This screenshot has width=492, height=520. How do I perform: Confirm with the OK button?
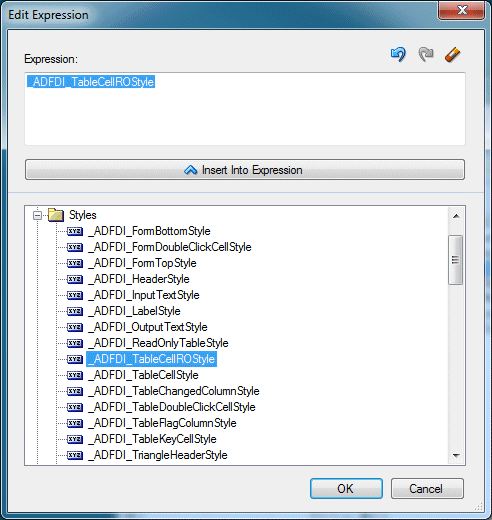(x=346, y=489)
